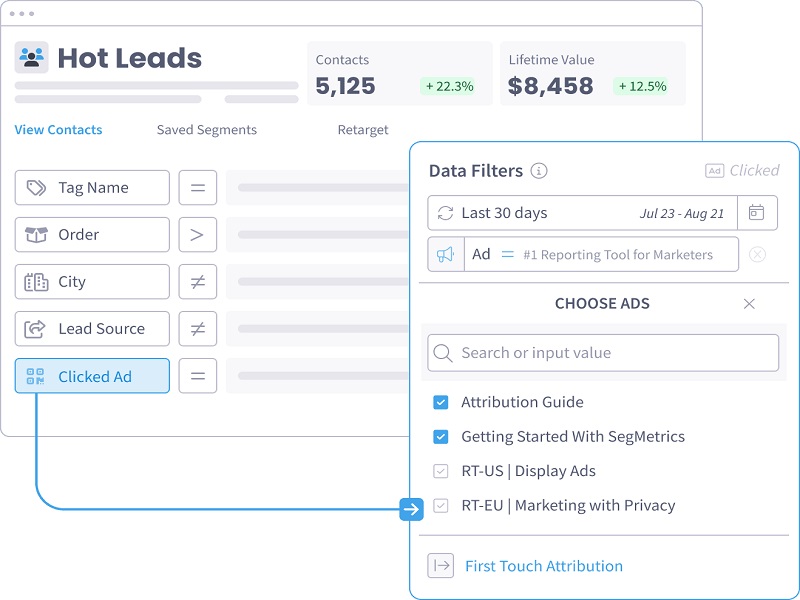Screen dimensions: 800x600
Task: Click the First Touch Attribution arrow icon
Action: point(441,566)
